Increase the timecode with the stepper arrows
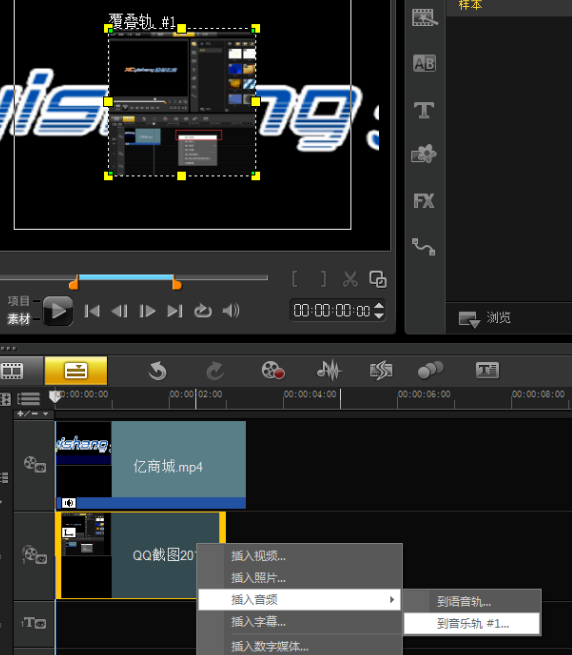This screenshot has width=572, height=655. point(379,306)
